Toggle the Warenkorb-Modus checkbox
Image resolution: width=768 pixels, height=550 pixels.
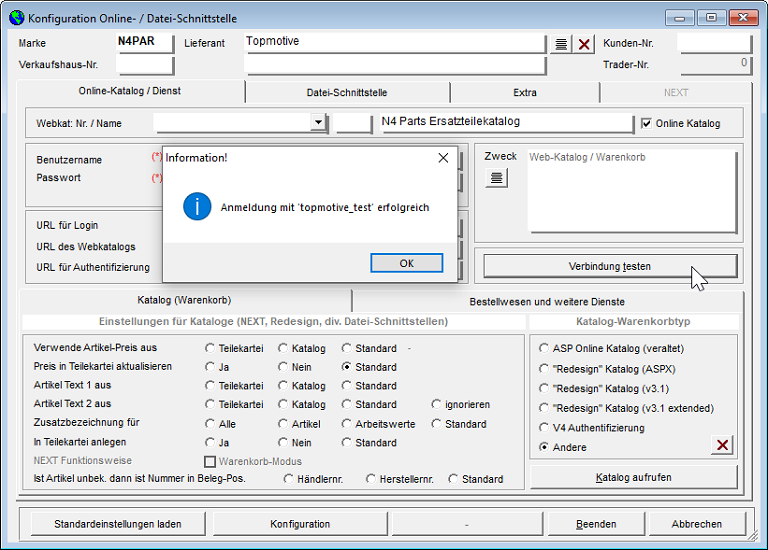(210, 461)
